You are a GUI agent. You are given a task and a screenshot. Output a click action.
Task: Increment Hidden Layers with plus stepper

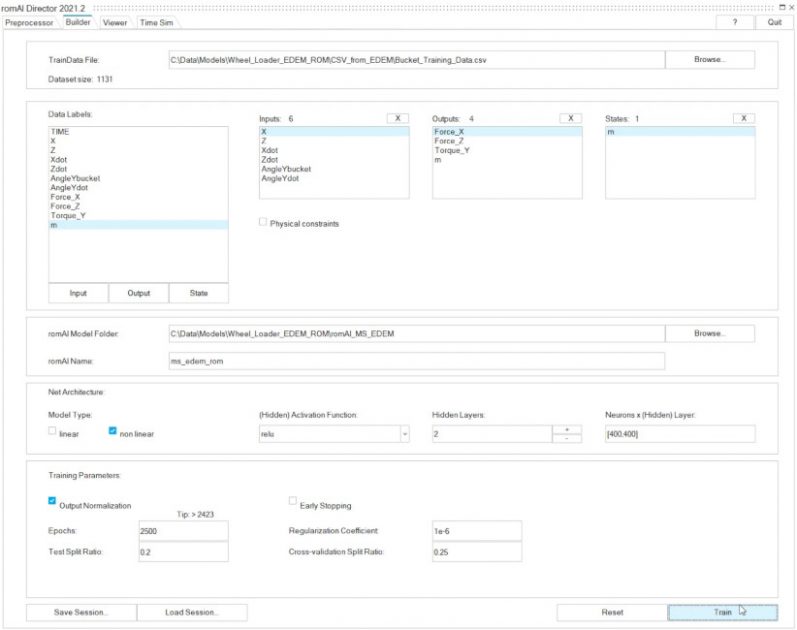[566, 429]
